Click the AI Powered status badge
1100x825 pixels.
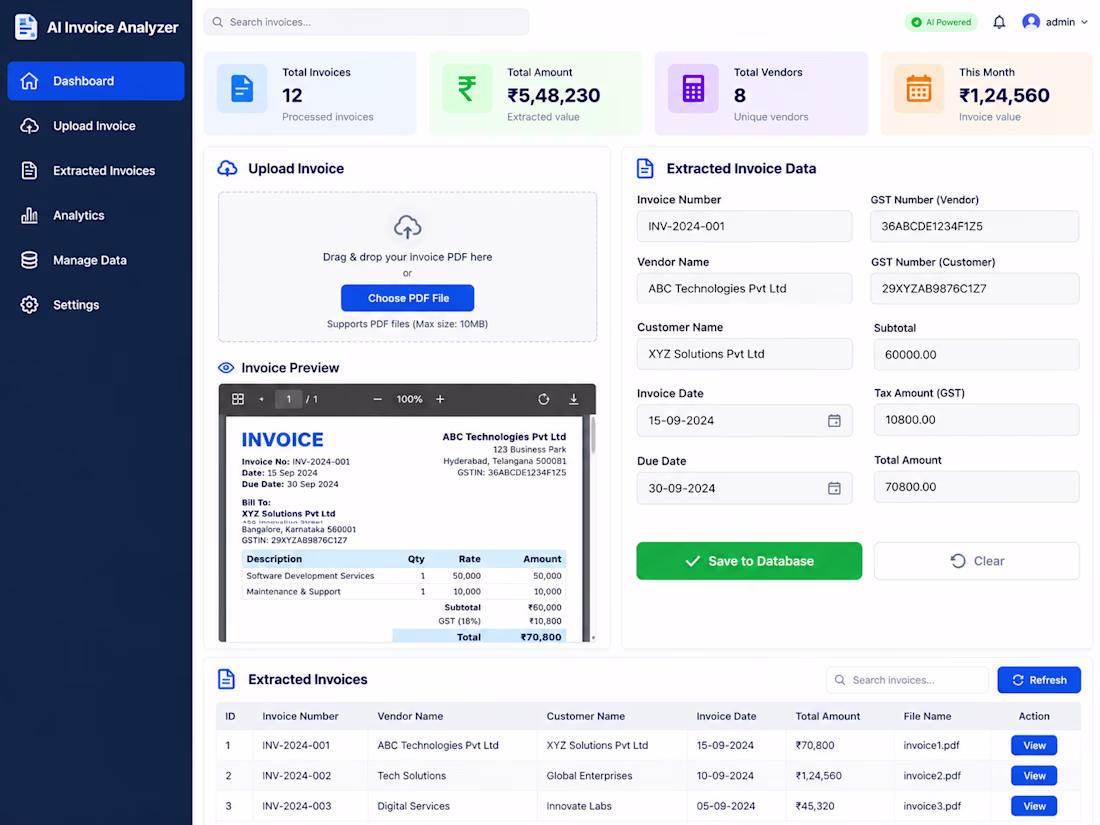[941, 22]
